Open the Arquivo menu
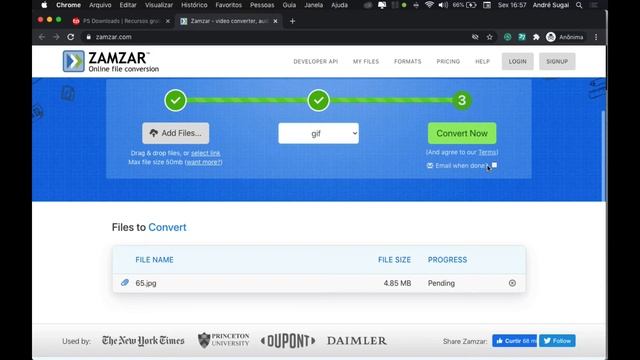This screenshot has height=360, width=640. [100, 5]
